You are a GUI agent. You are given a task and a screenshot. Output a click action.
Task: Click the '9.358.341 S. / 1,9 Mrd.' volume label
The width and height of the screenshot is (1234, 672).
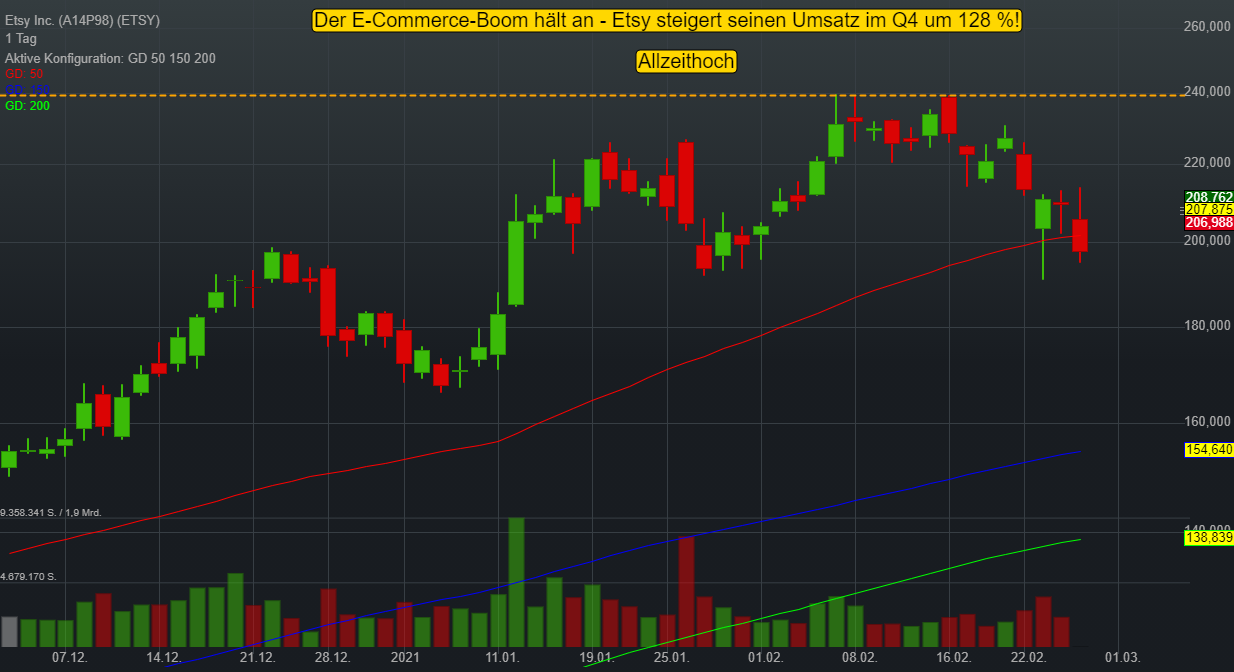pos(51,513)
